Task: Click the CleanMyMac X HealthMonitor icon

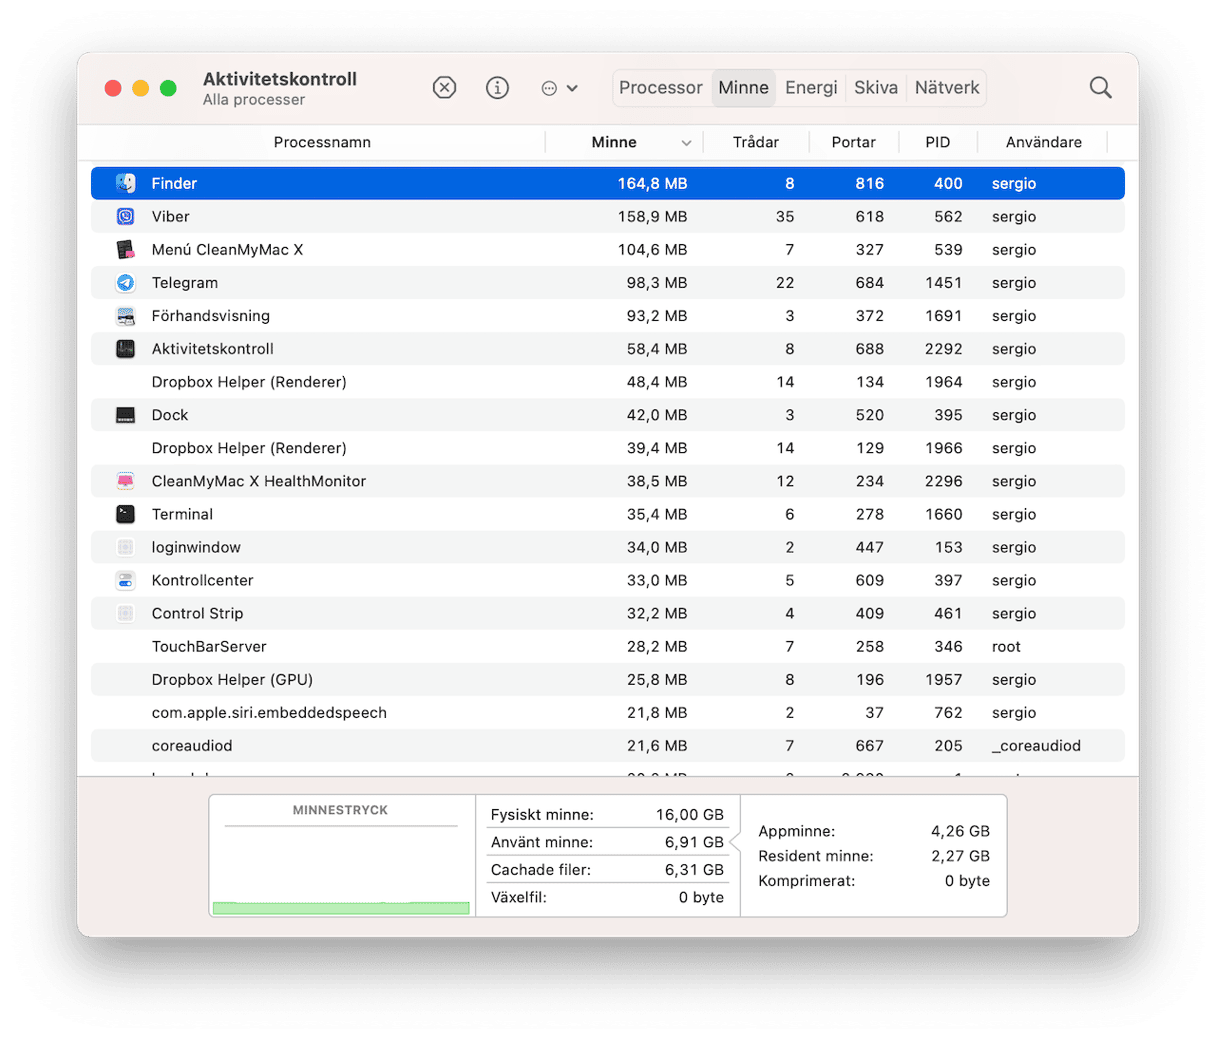Action: tap(125, 480)
